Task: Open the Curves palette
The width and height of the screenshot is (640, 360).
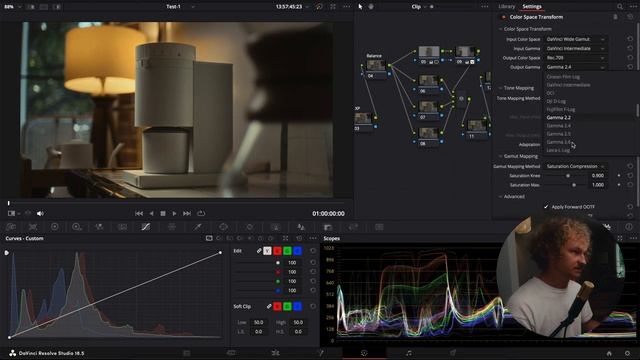Action: click(145, 227)
